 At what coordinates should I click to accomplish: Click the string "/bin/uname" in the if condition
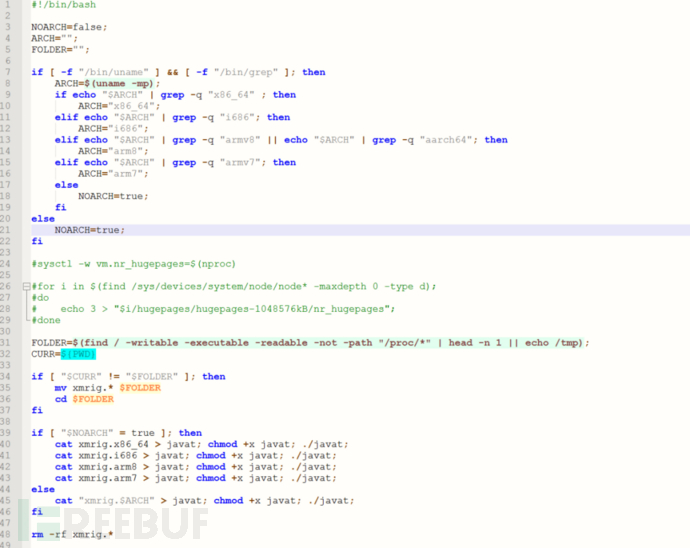[x=114, y=72]
